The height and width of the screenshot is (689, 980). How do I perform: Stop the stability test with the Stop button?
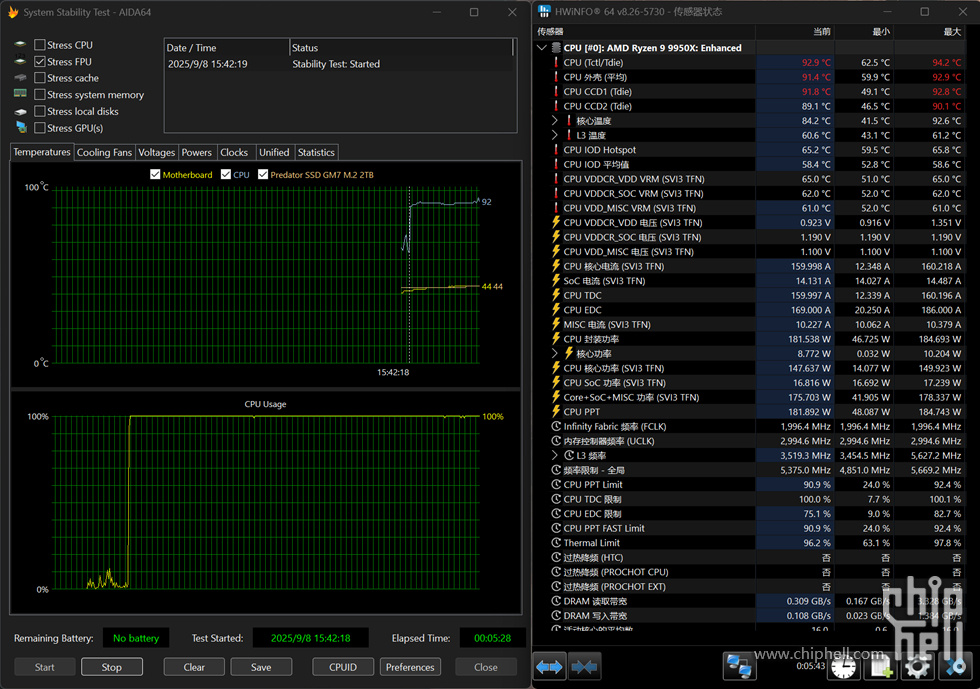[112, 667]
